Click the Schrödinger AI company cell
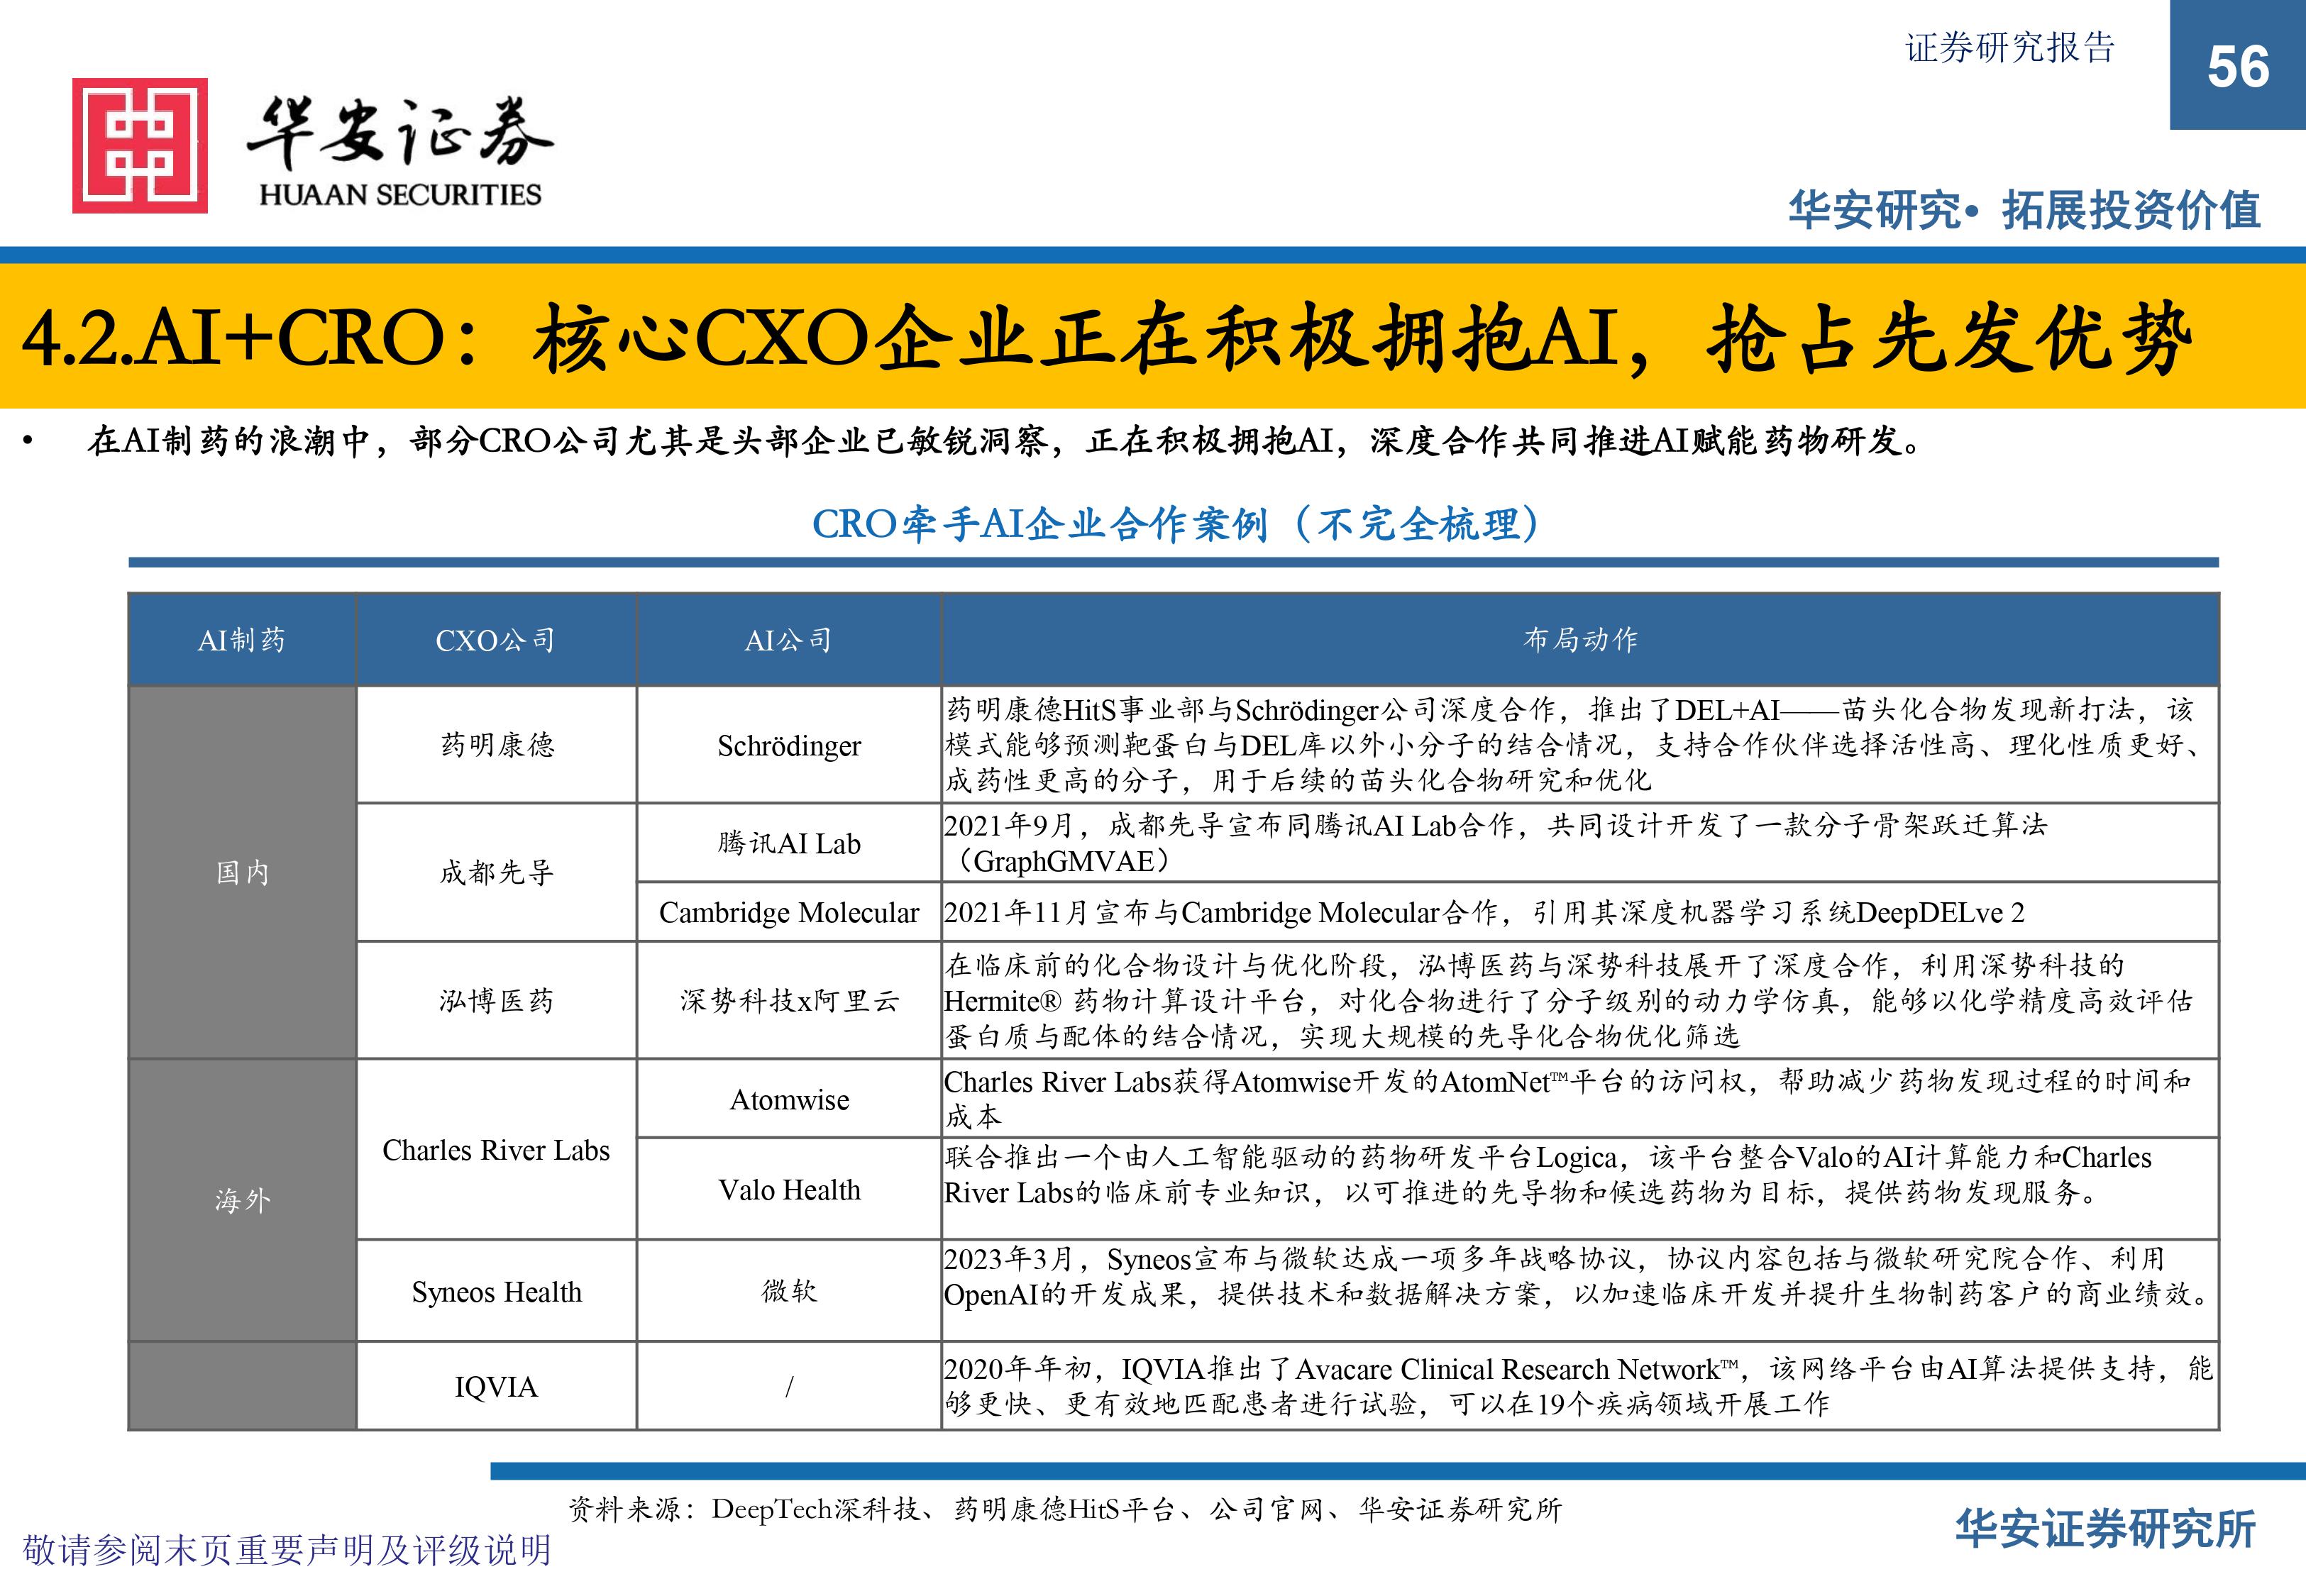The image size is (2306, 1596). pos(789,745)
